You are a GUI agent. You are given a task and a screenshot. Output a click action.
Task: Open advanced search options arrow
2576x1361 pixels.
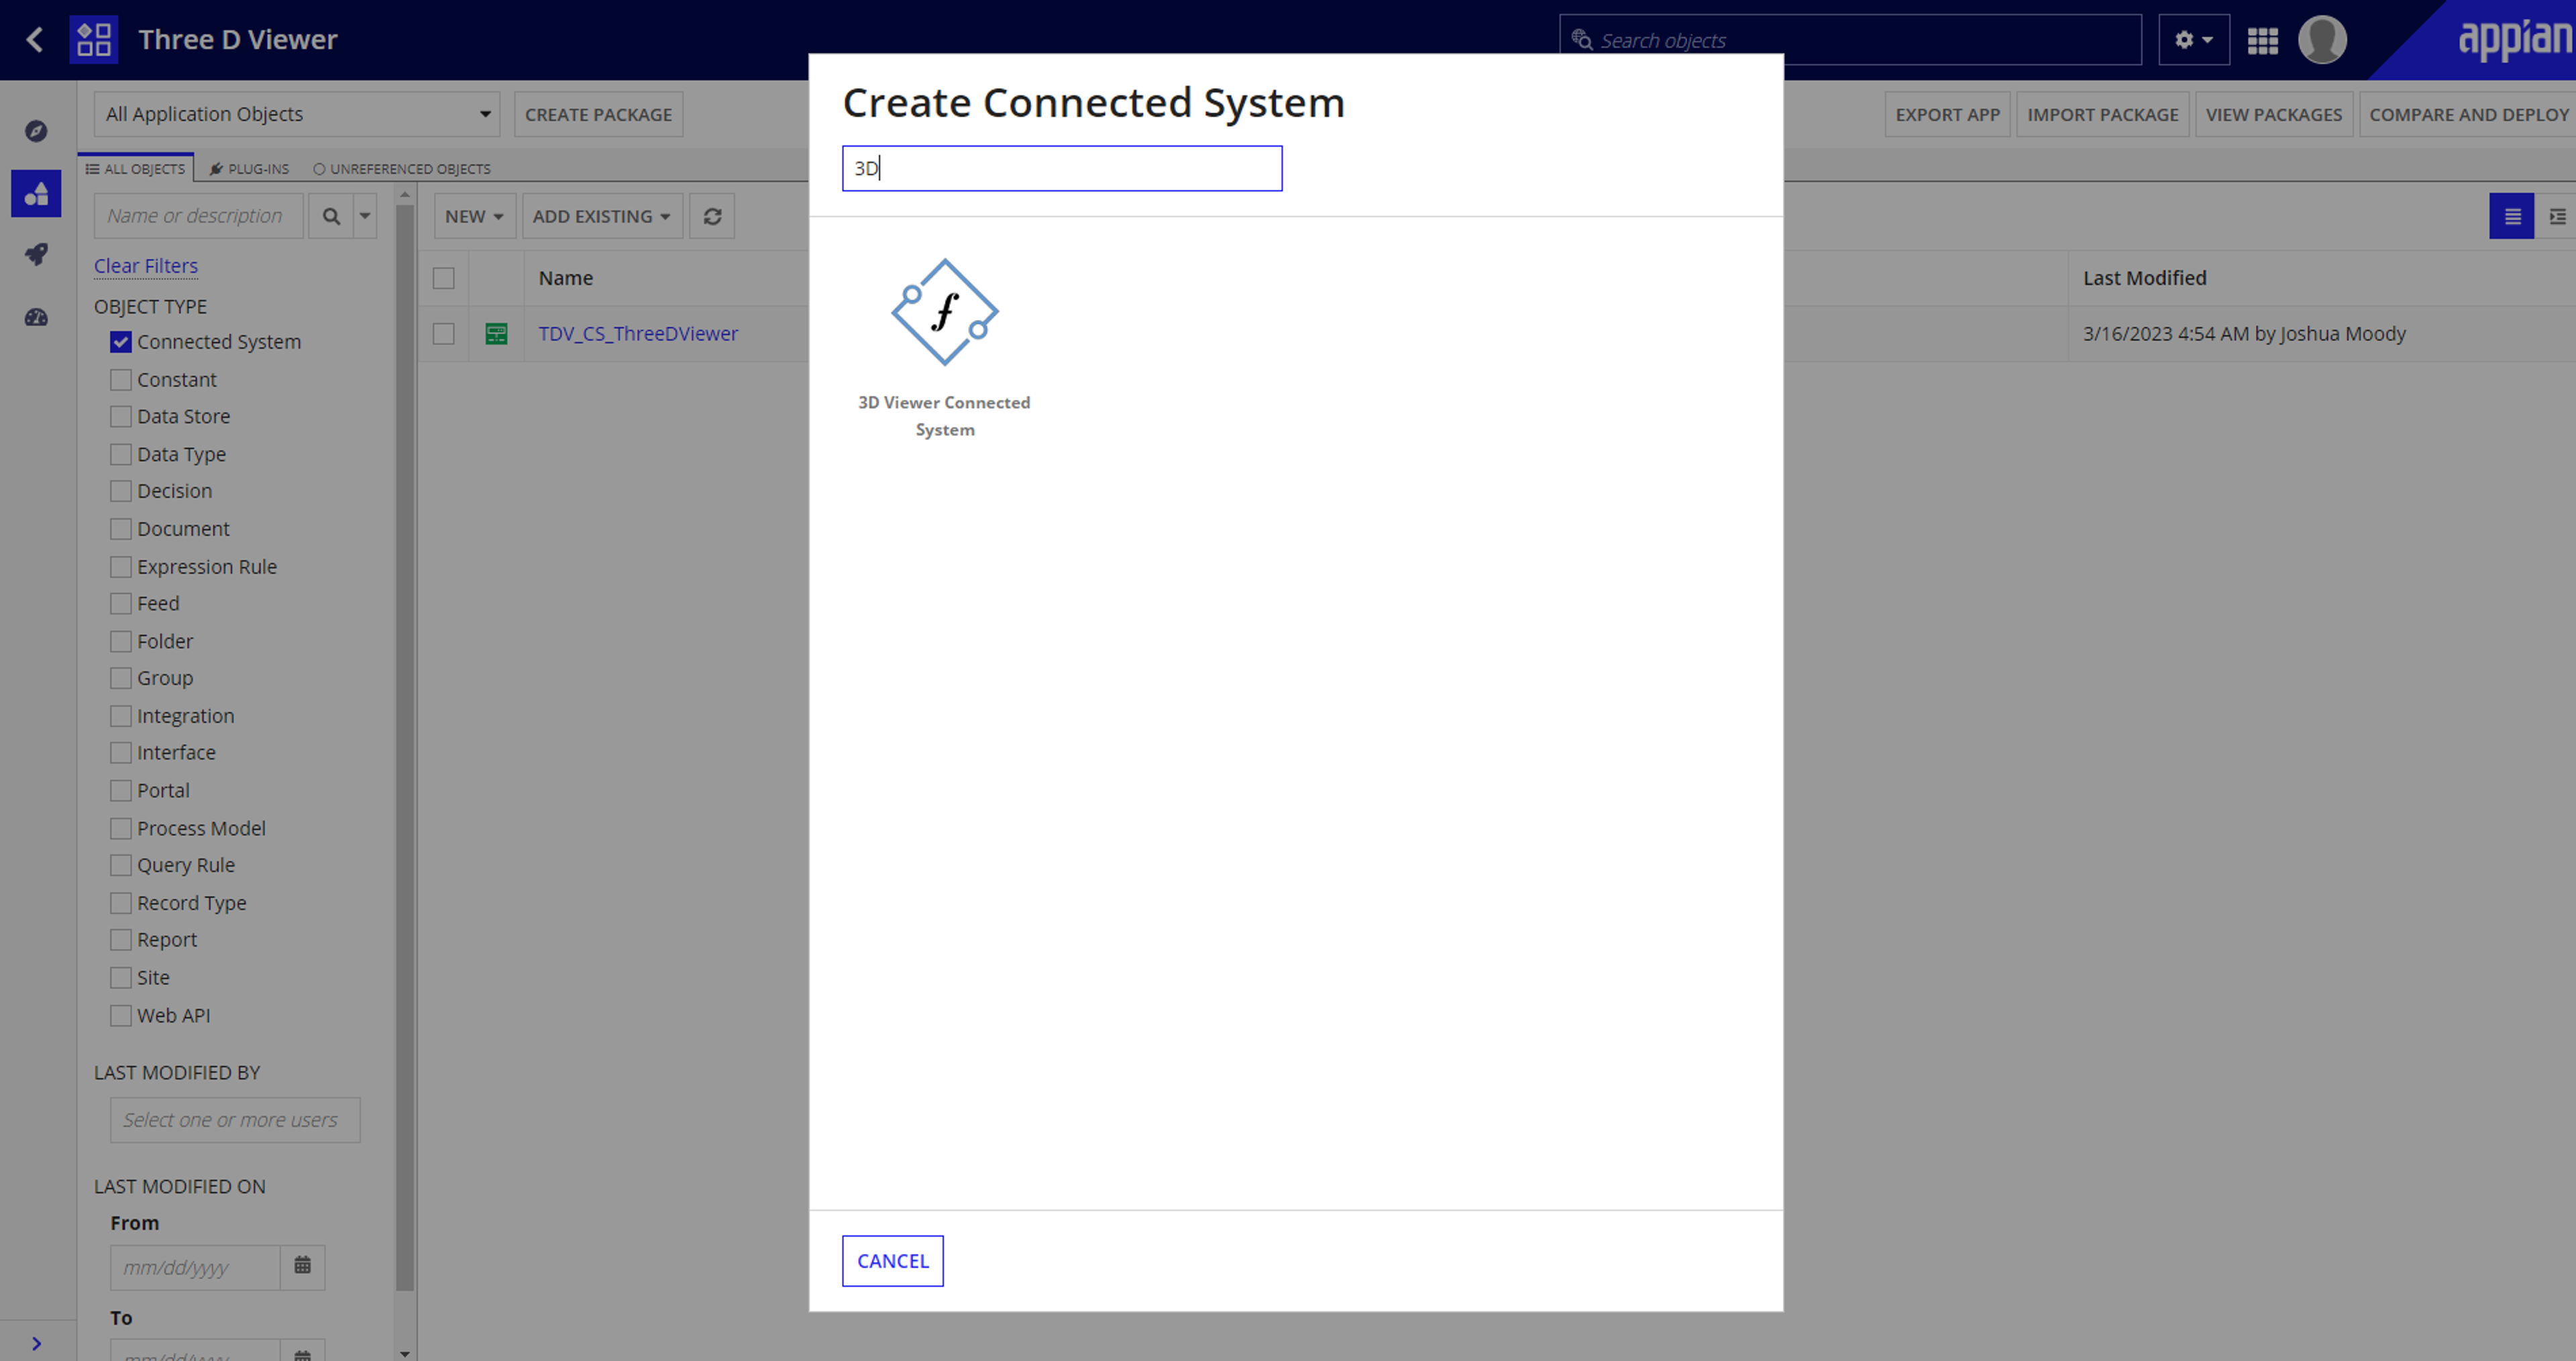365,216
